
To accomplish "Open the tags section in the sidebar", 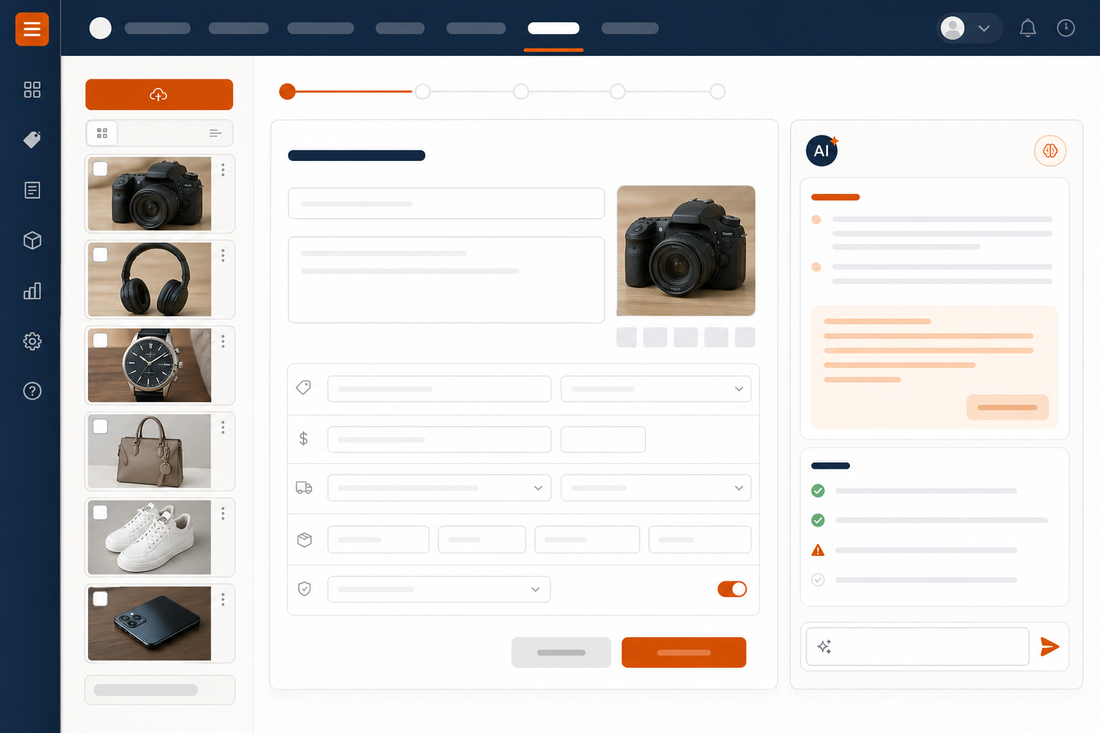I will (x=31, y=140).
